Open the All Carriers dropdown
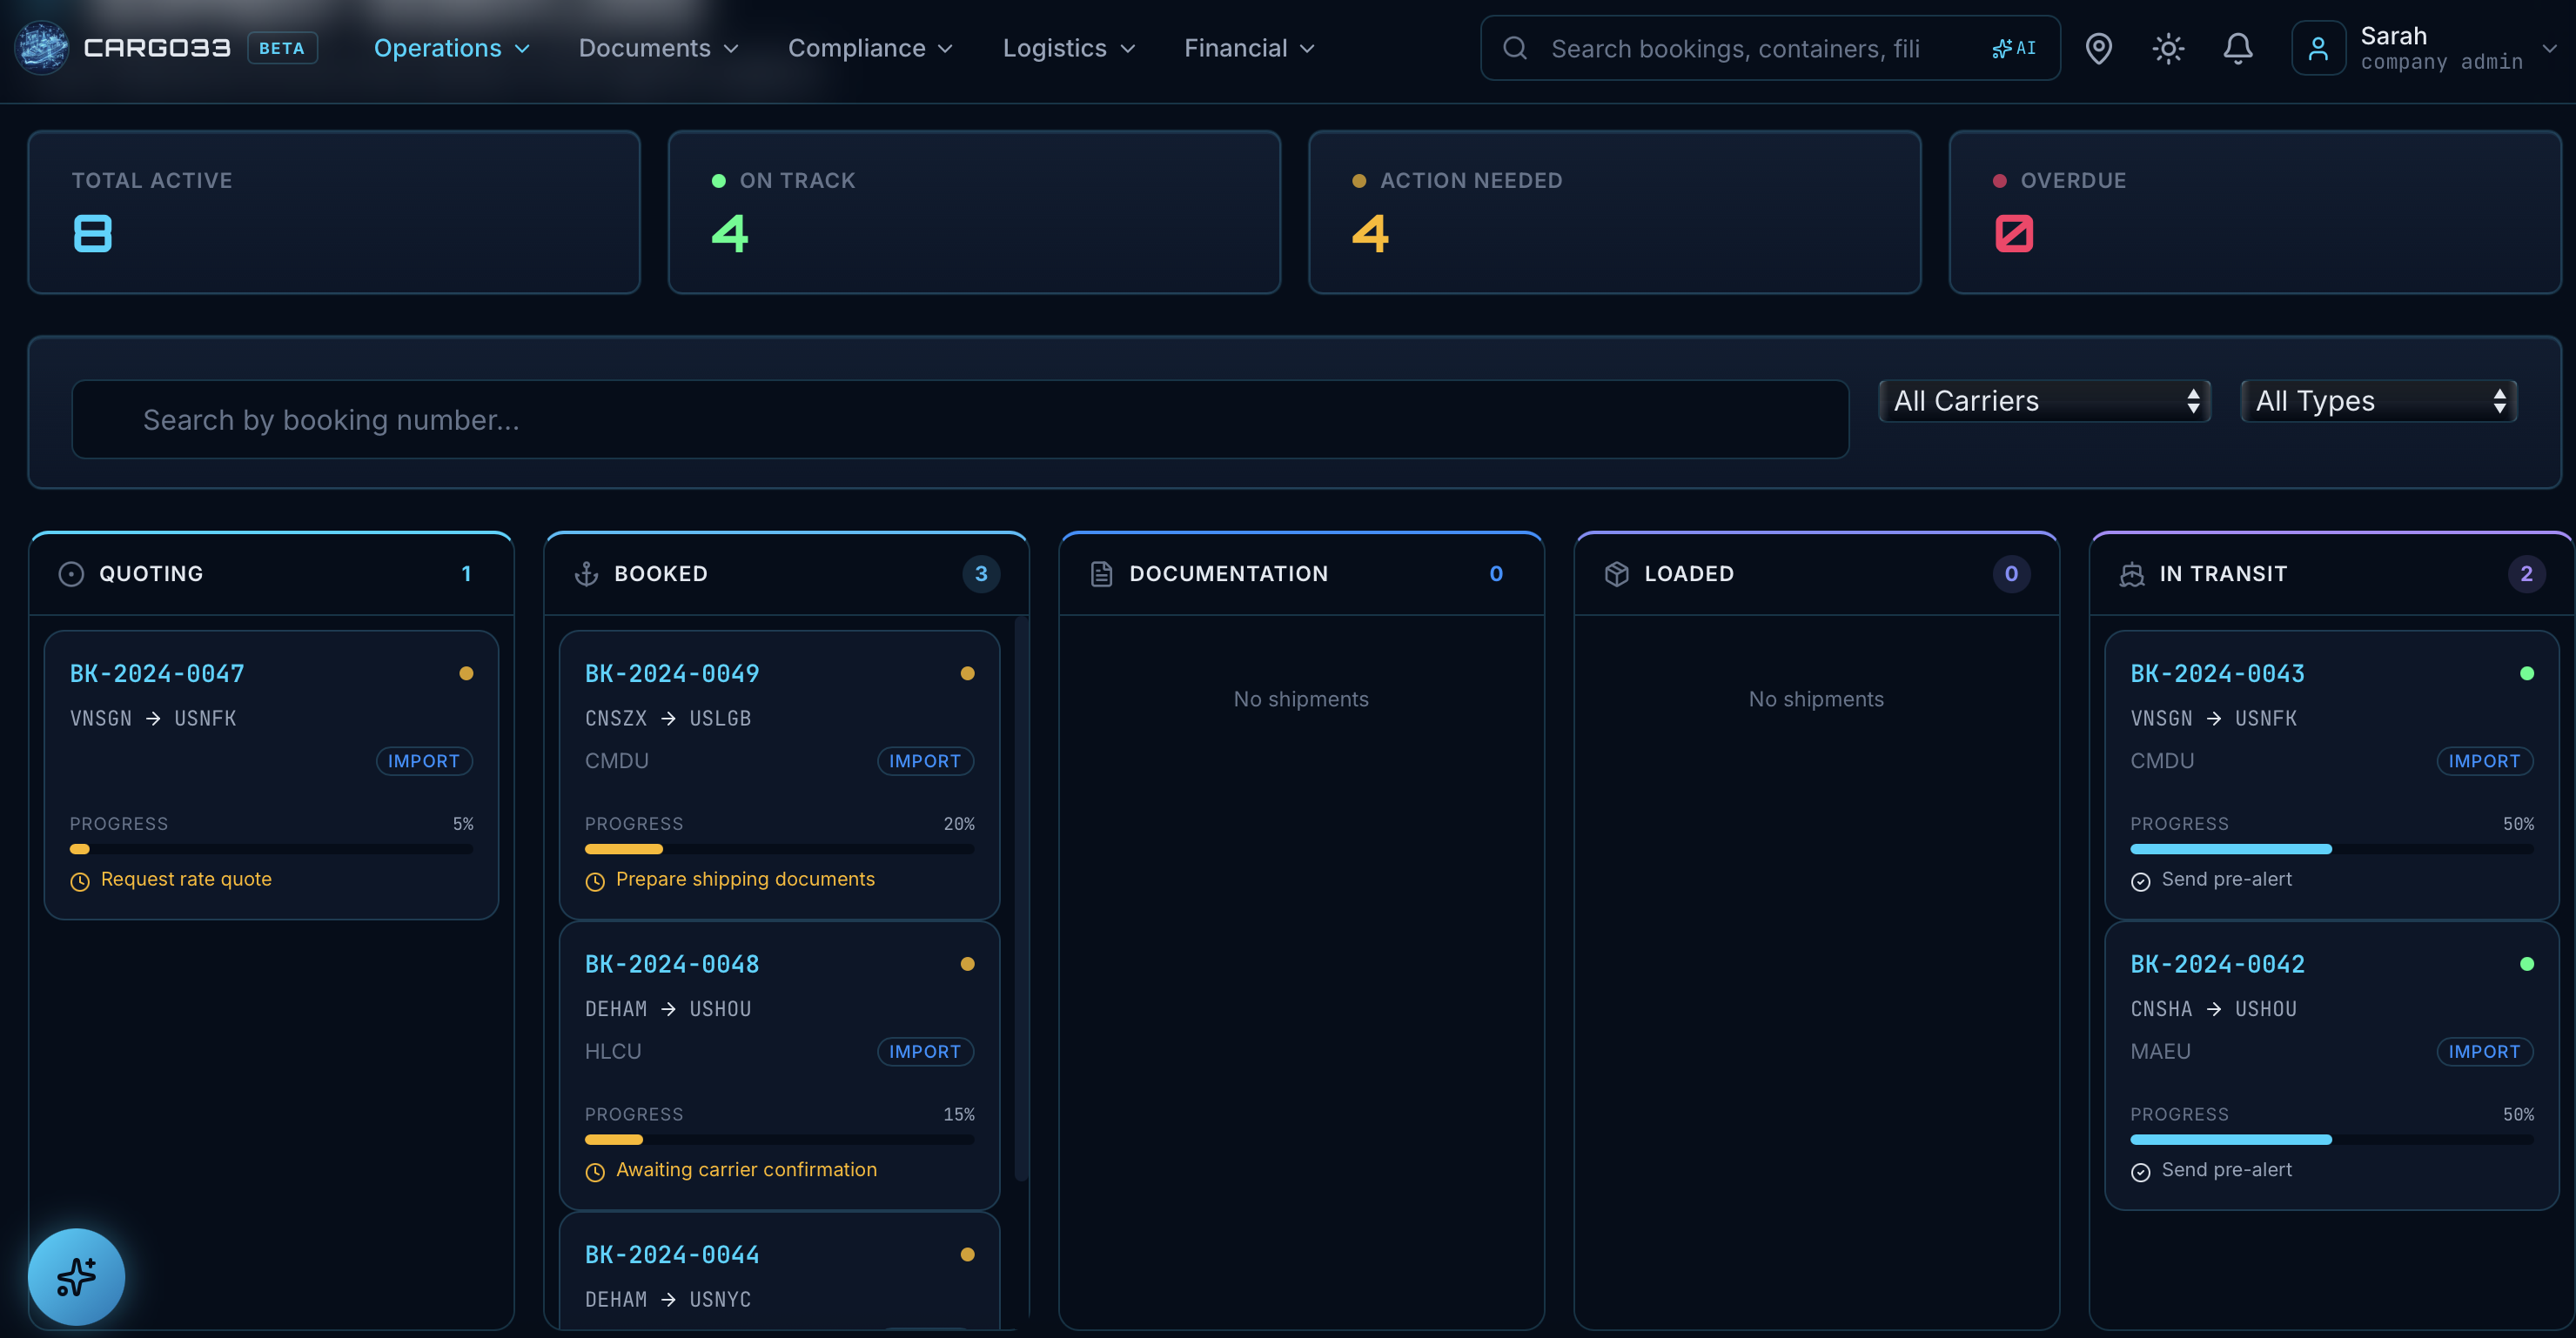This screenshot has width=2576, height=1338. 2044,401
